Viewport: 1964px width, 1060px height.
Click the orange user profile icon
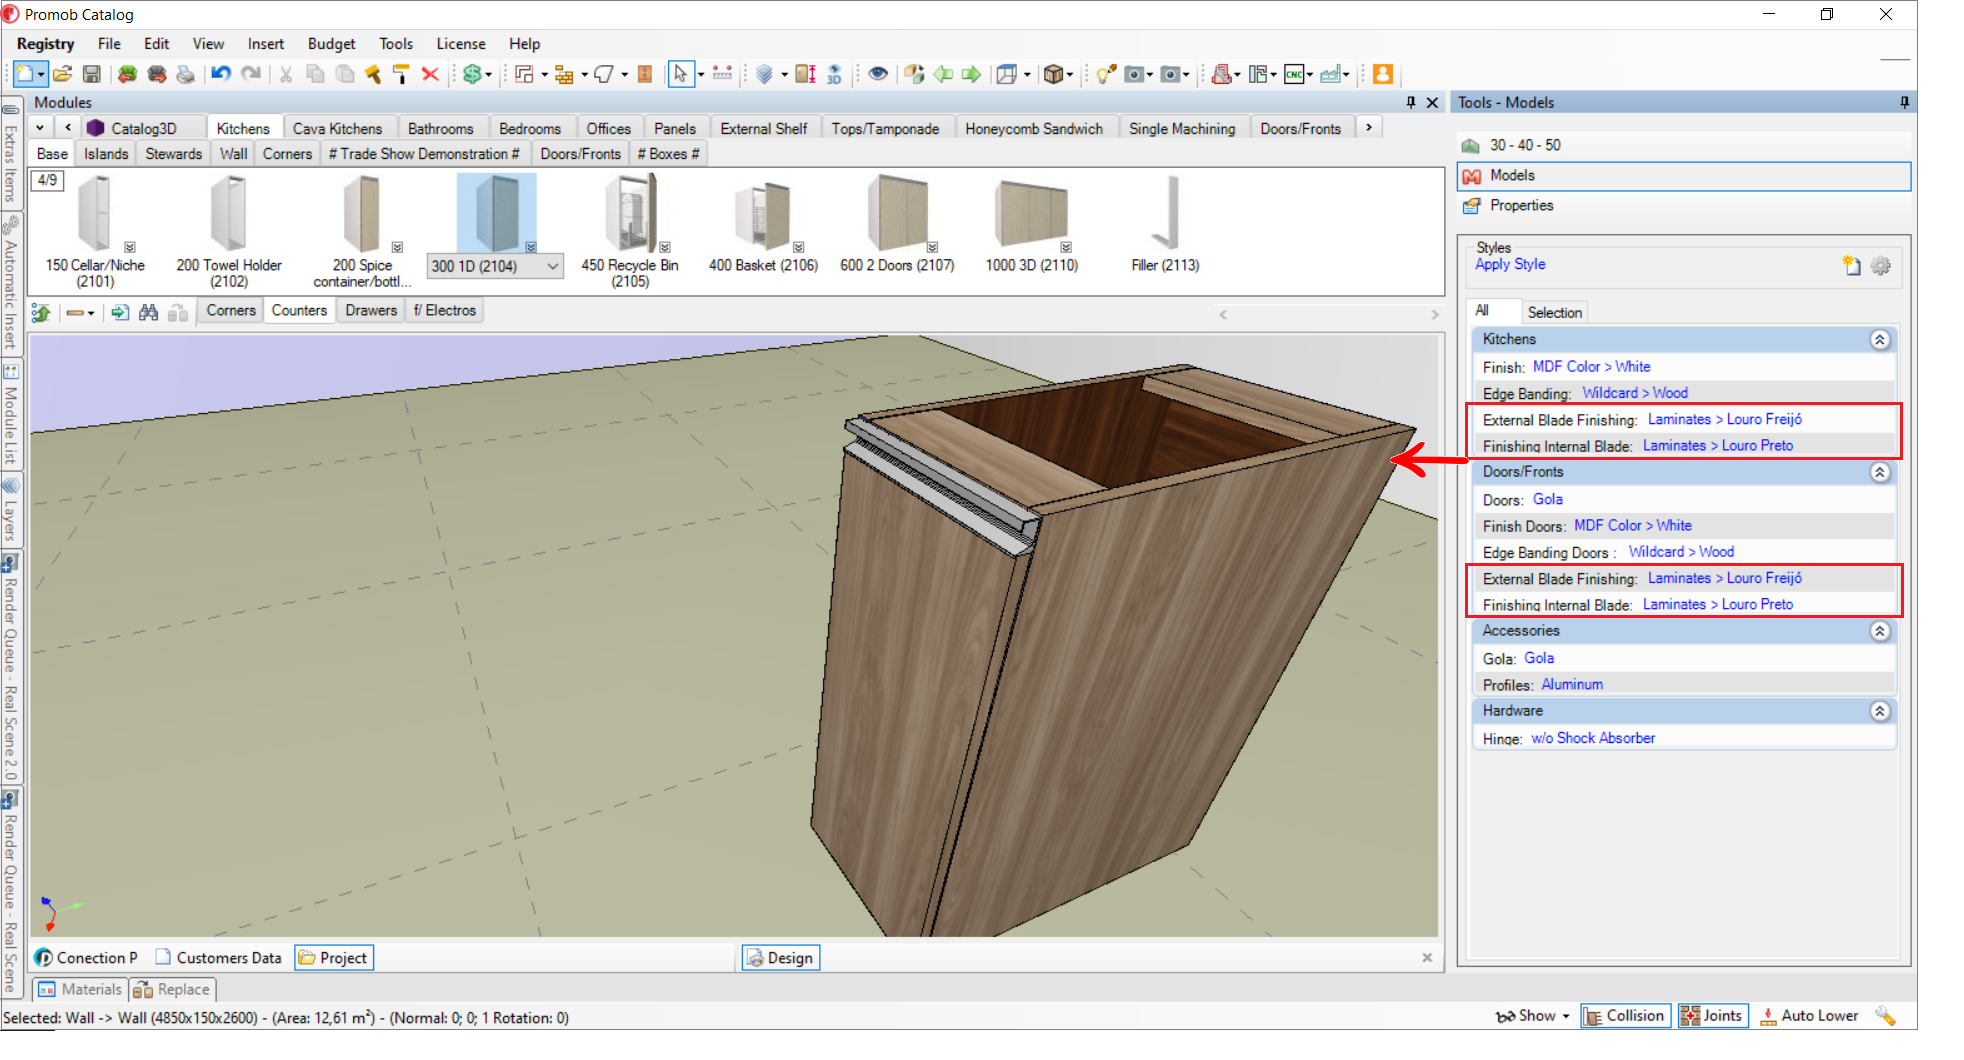(1383, 74)
